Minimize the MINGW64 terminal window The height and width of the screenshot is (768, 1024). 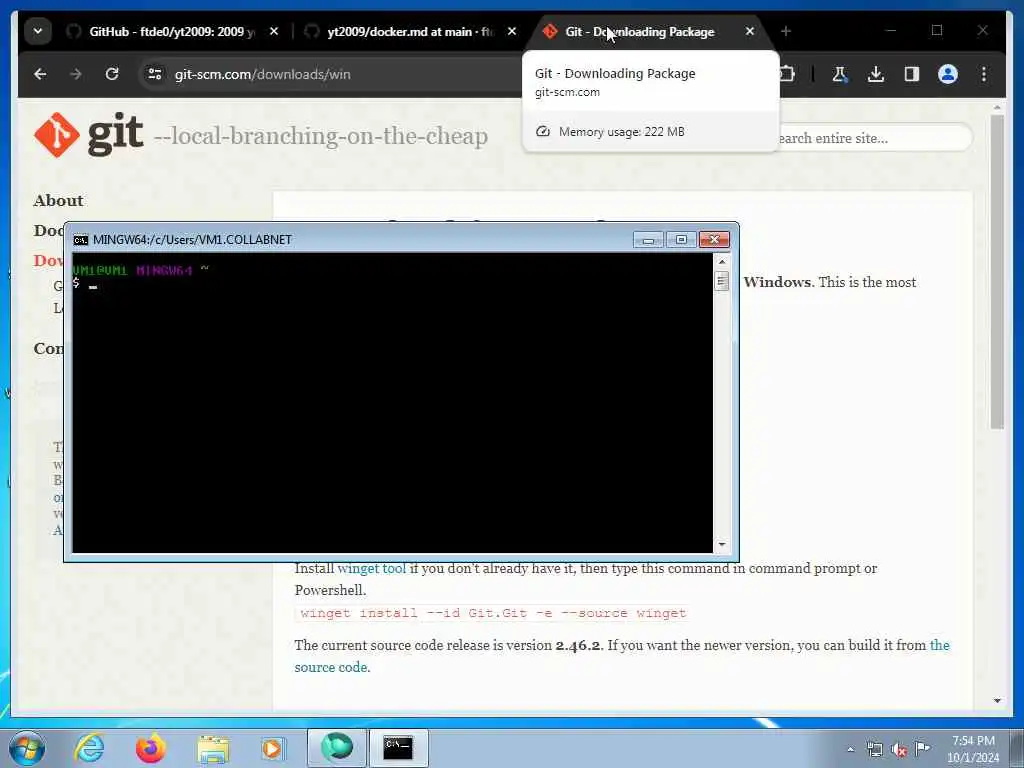point(648,240)
